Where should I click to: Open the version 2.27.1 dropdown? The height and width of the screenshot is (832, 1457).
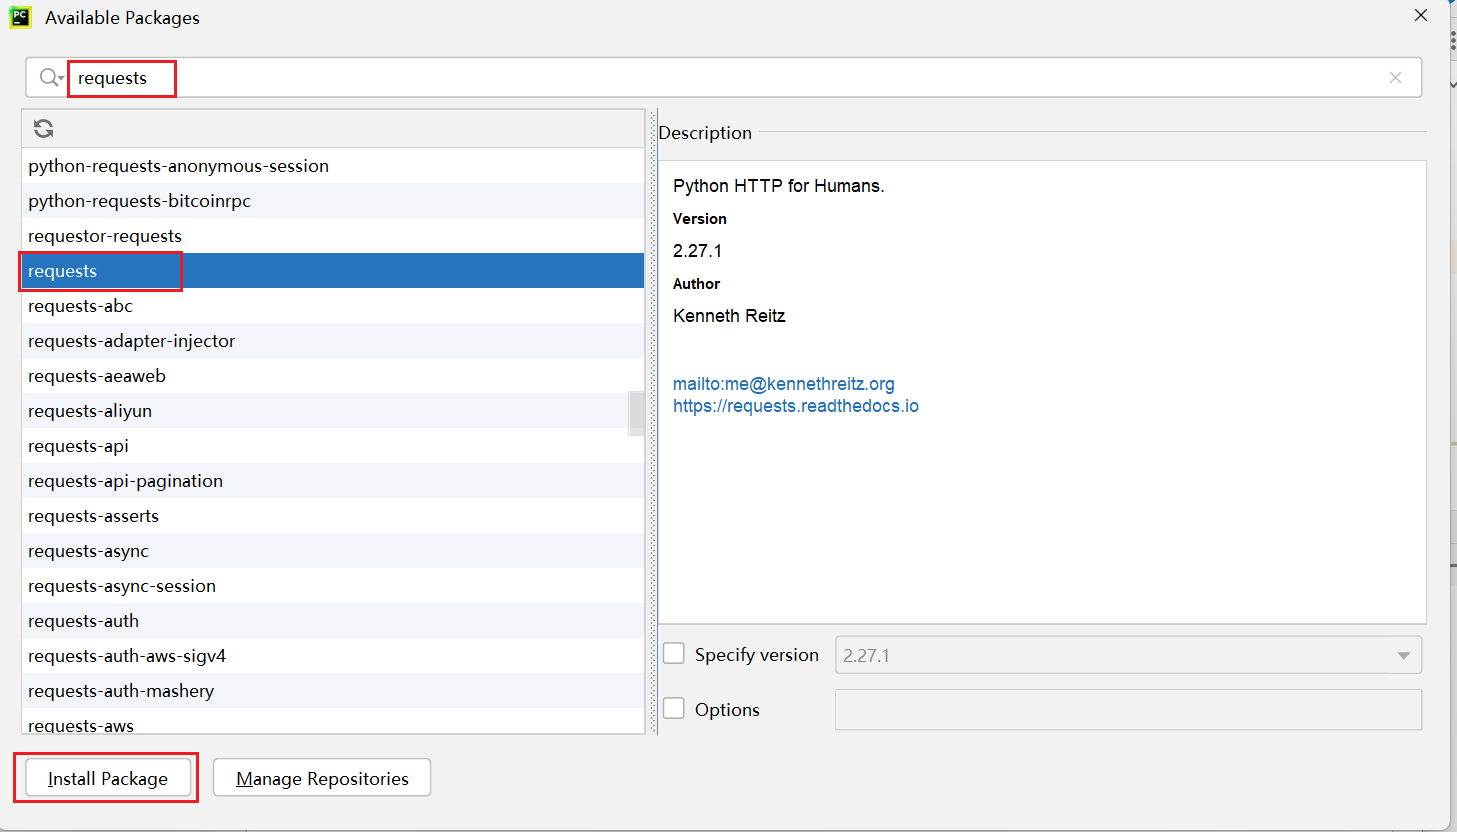tap(1128, 655)
